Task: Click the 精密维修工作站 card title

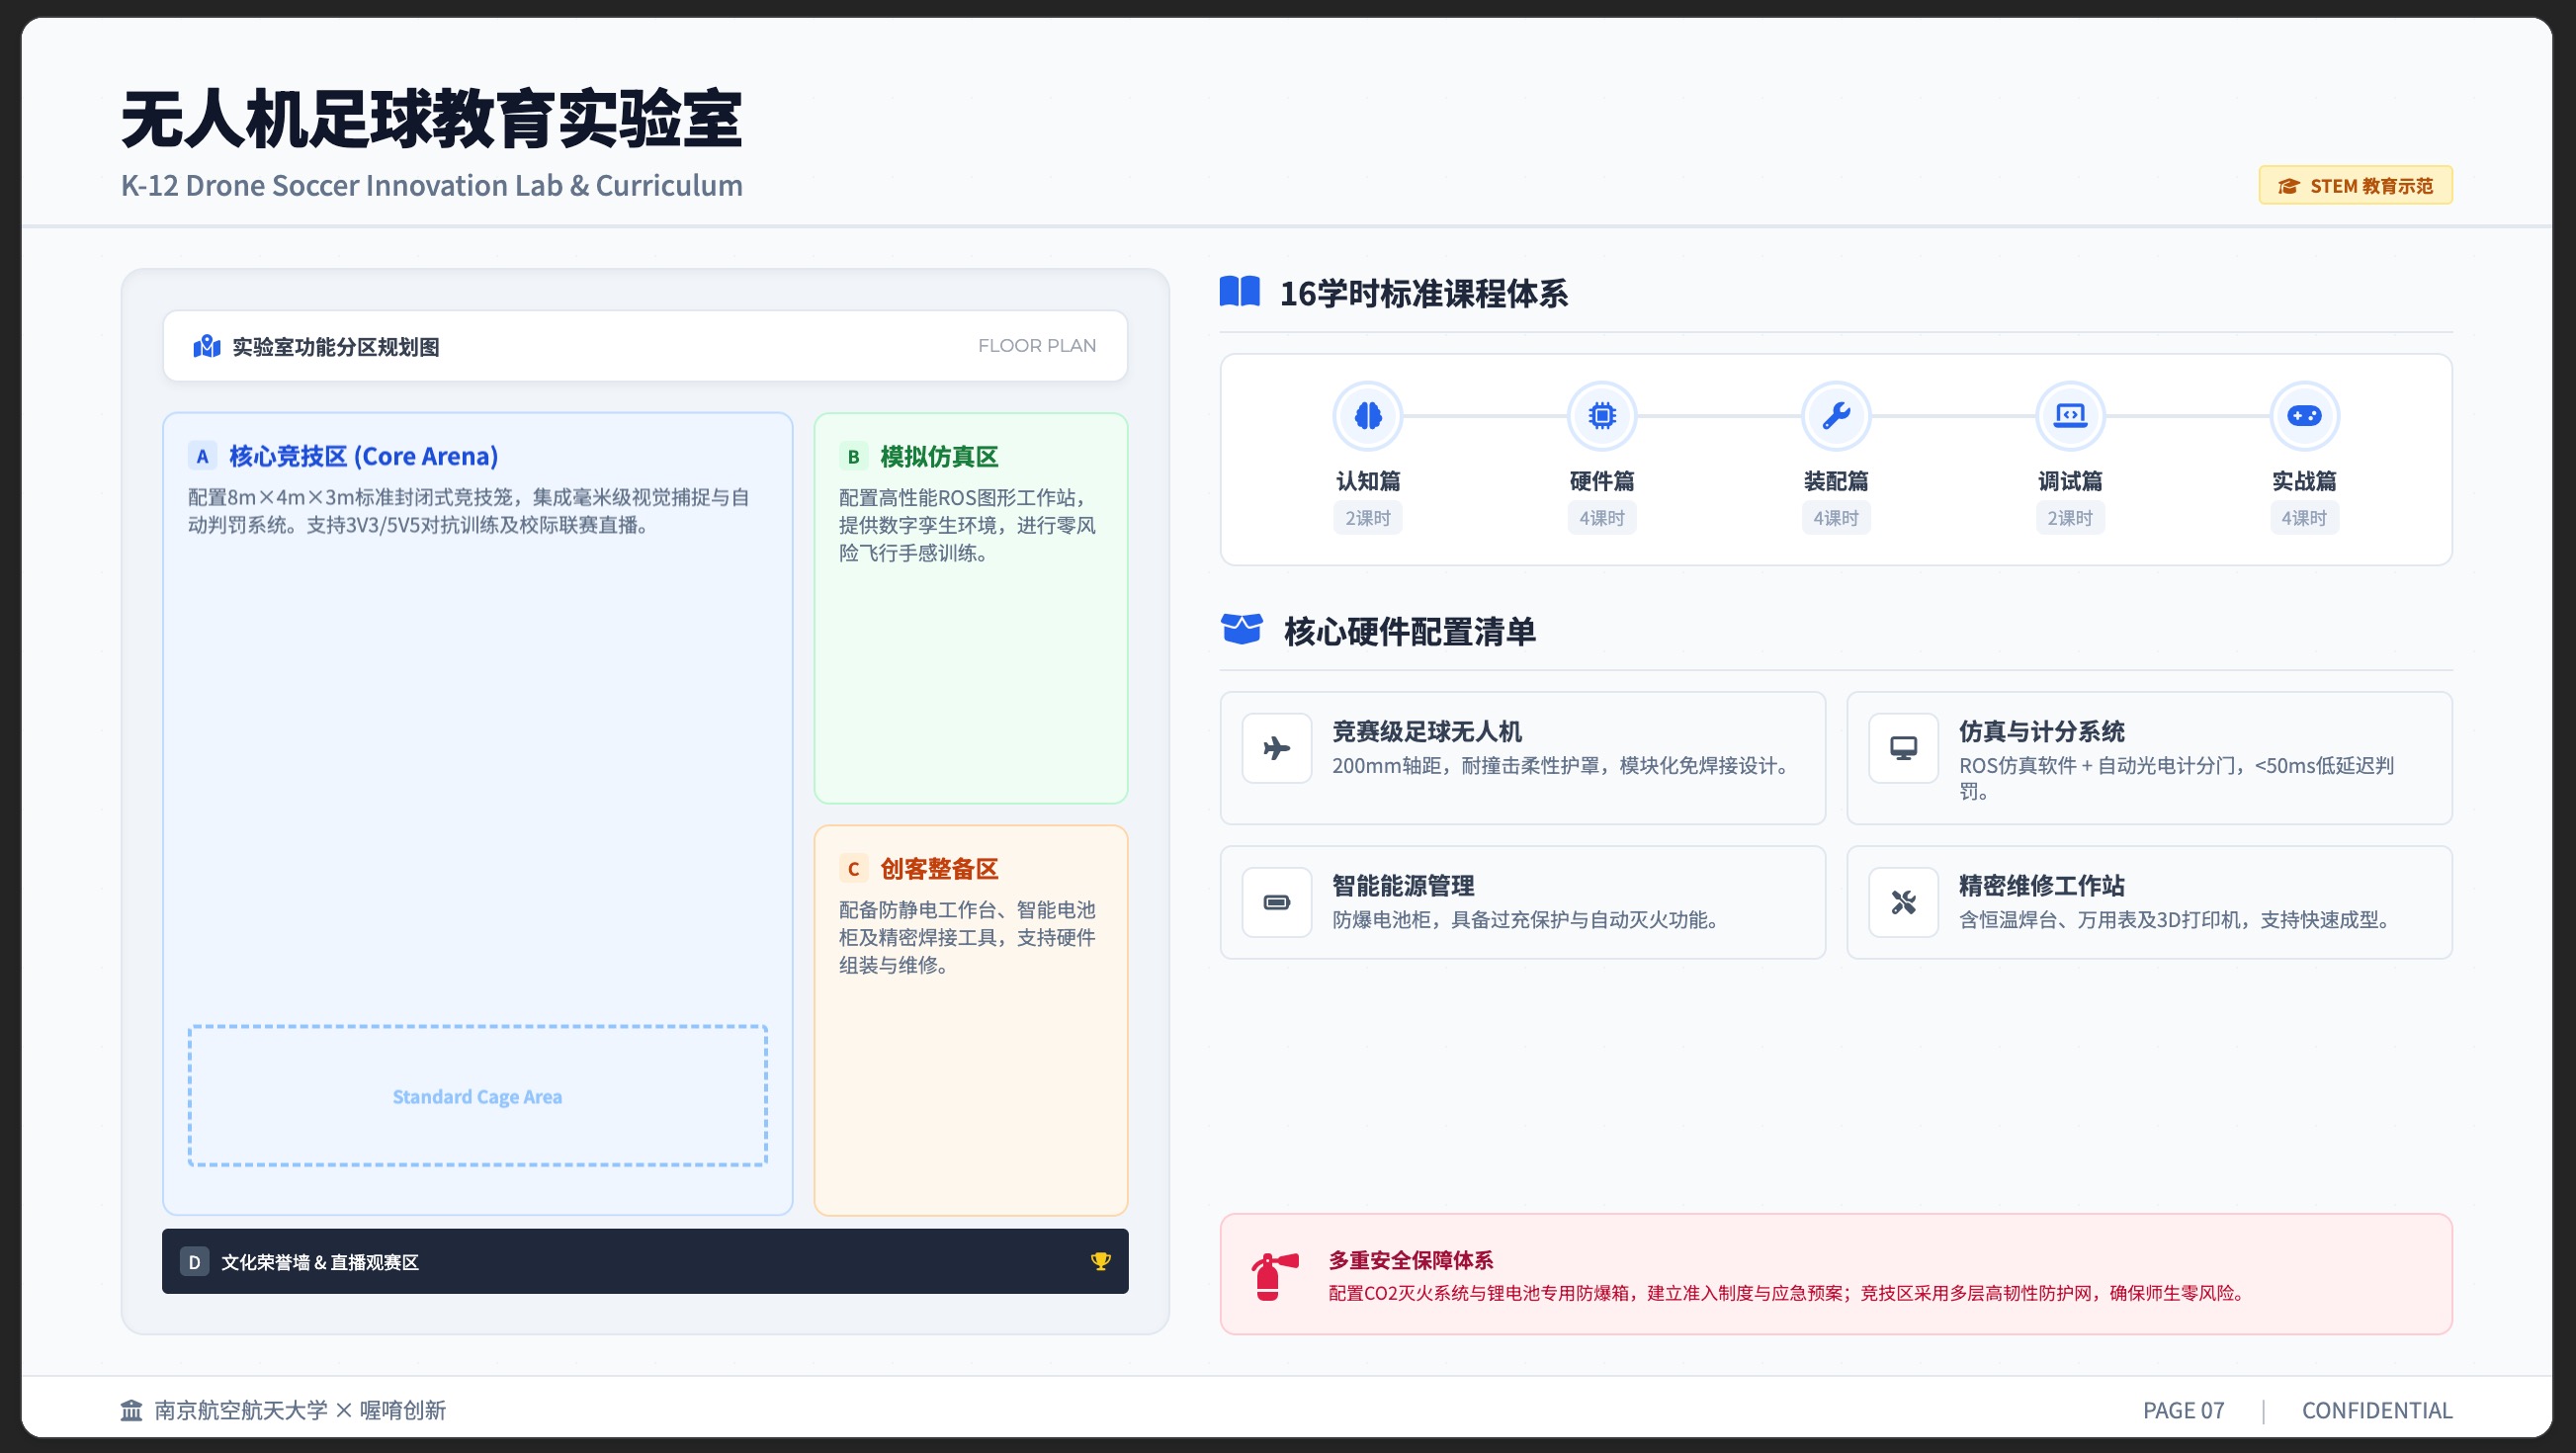Action: pos(2042,885)
